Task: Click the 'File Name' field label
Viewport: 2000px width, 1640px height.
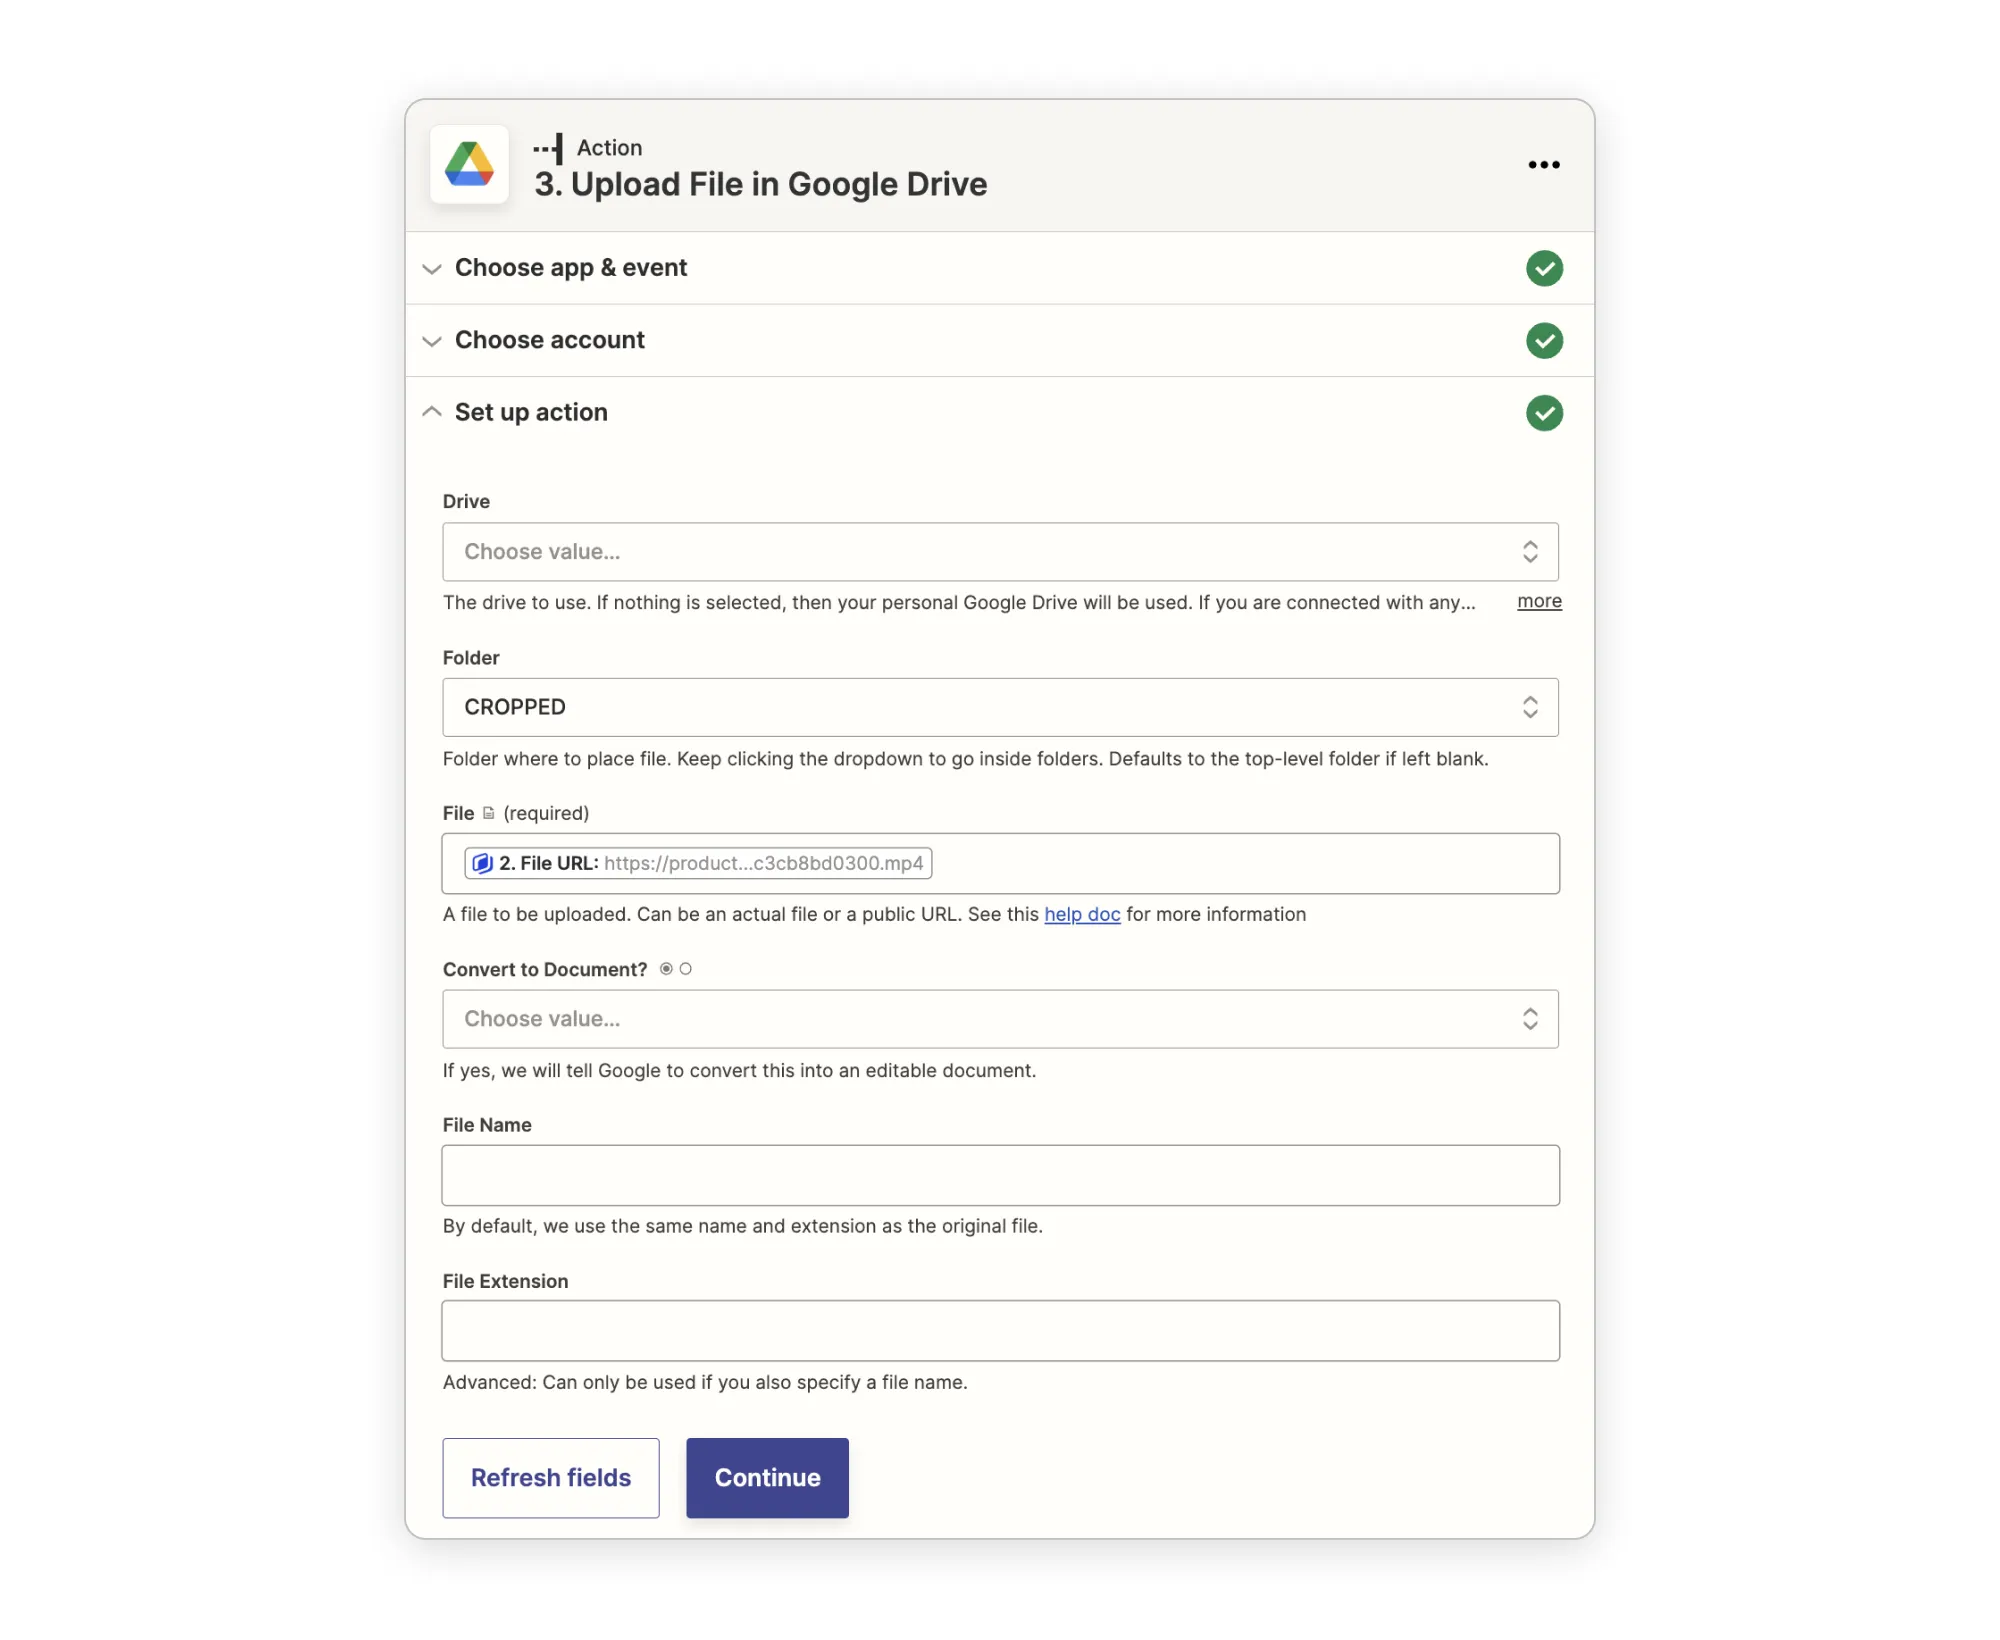Action: click(x=487, y=1125)
